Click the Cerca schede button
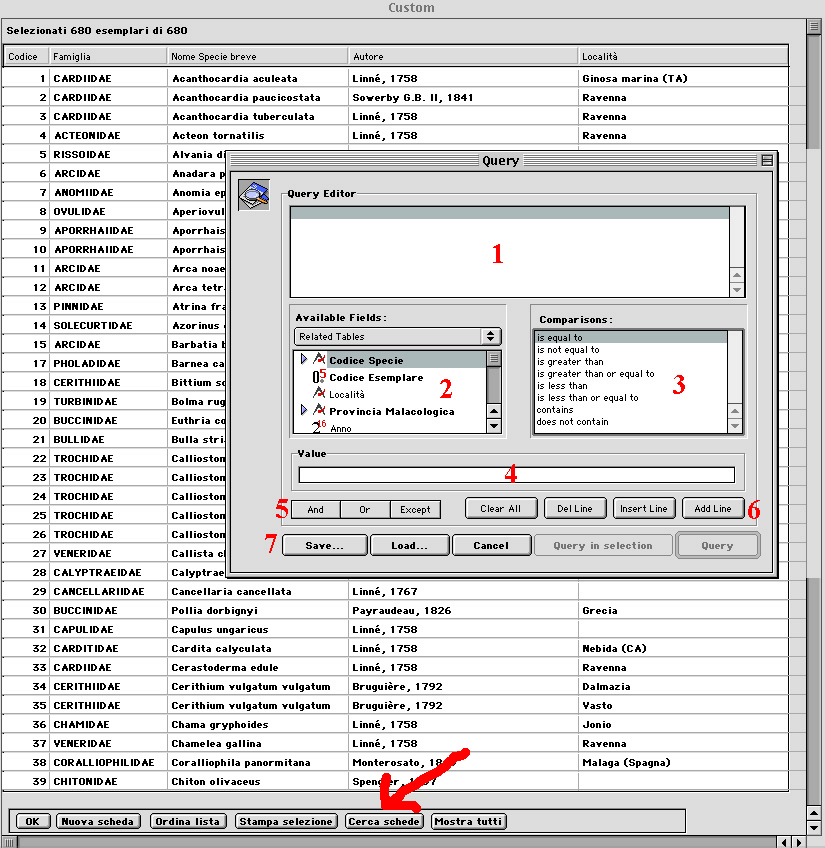The width and height of the screenshot is (825, 848). point(384,821)
